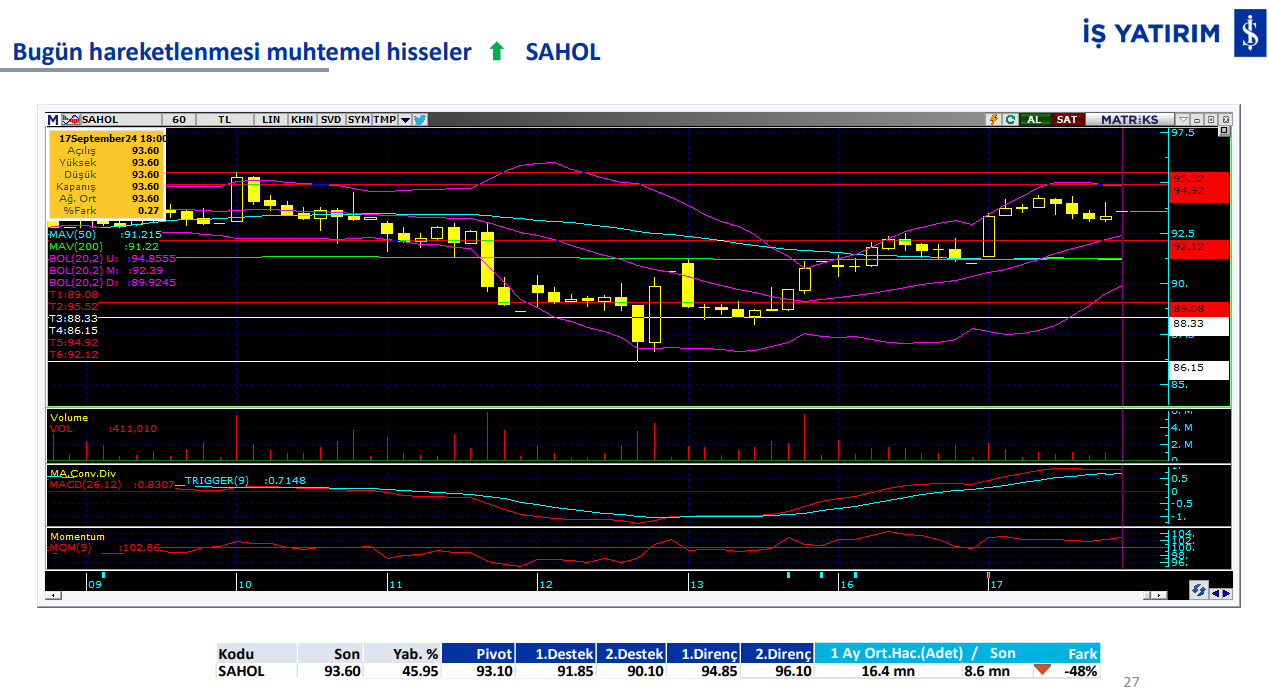
Task: Open the chart type icon beside SAHOL
Action: click(x=71, y=119)
